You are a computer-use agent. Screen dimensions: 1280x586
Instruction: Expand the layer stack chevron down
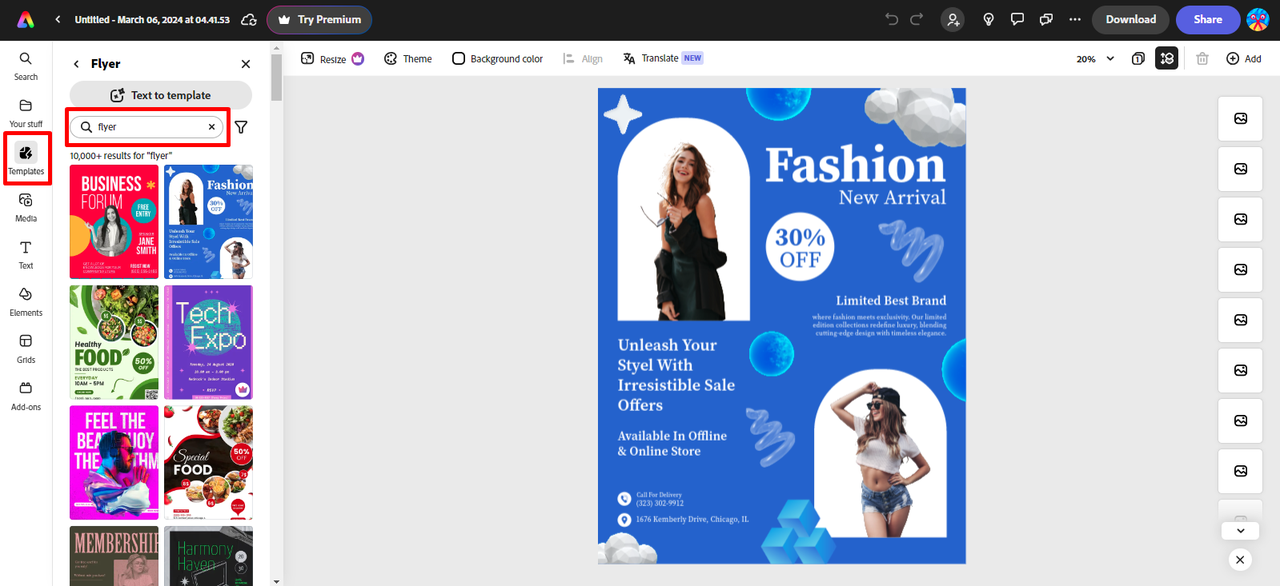pyautogui.click(x=1240, y=531)
